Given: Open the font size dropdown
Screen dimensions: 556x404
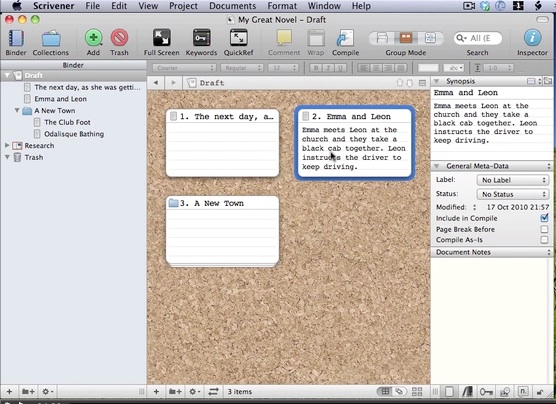Looking at the screenshot, I should pyautogui.click(x=283, y=68).
